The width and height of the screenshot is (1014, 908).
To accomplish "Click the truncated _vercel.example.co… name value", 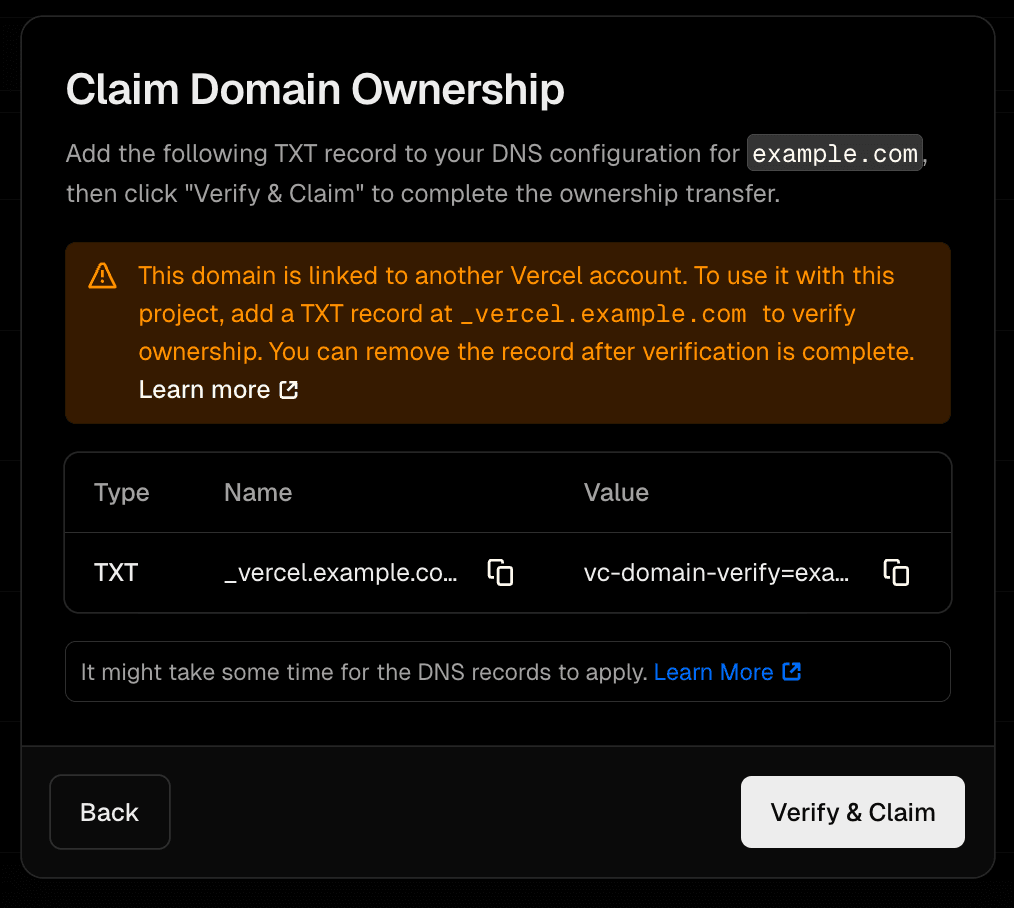I will point(341,573).
